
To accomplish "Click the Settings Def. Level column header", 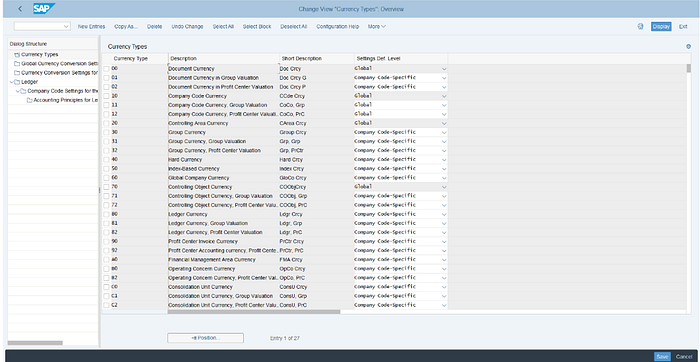I will [401, 58].
